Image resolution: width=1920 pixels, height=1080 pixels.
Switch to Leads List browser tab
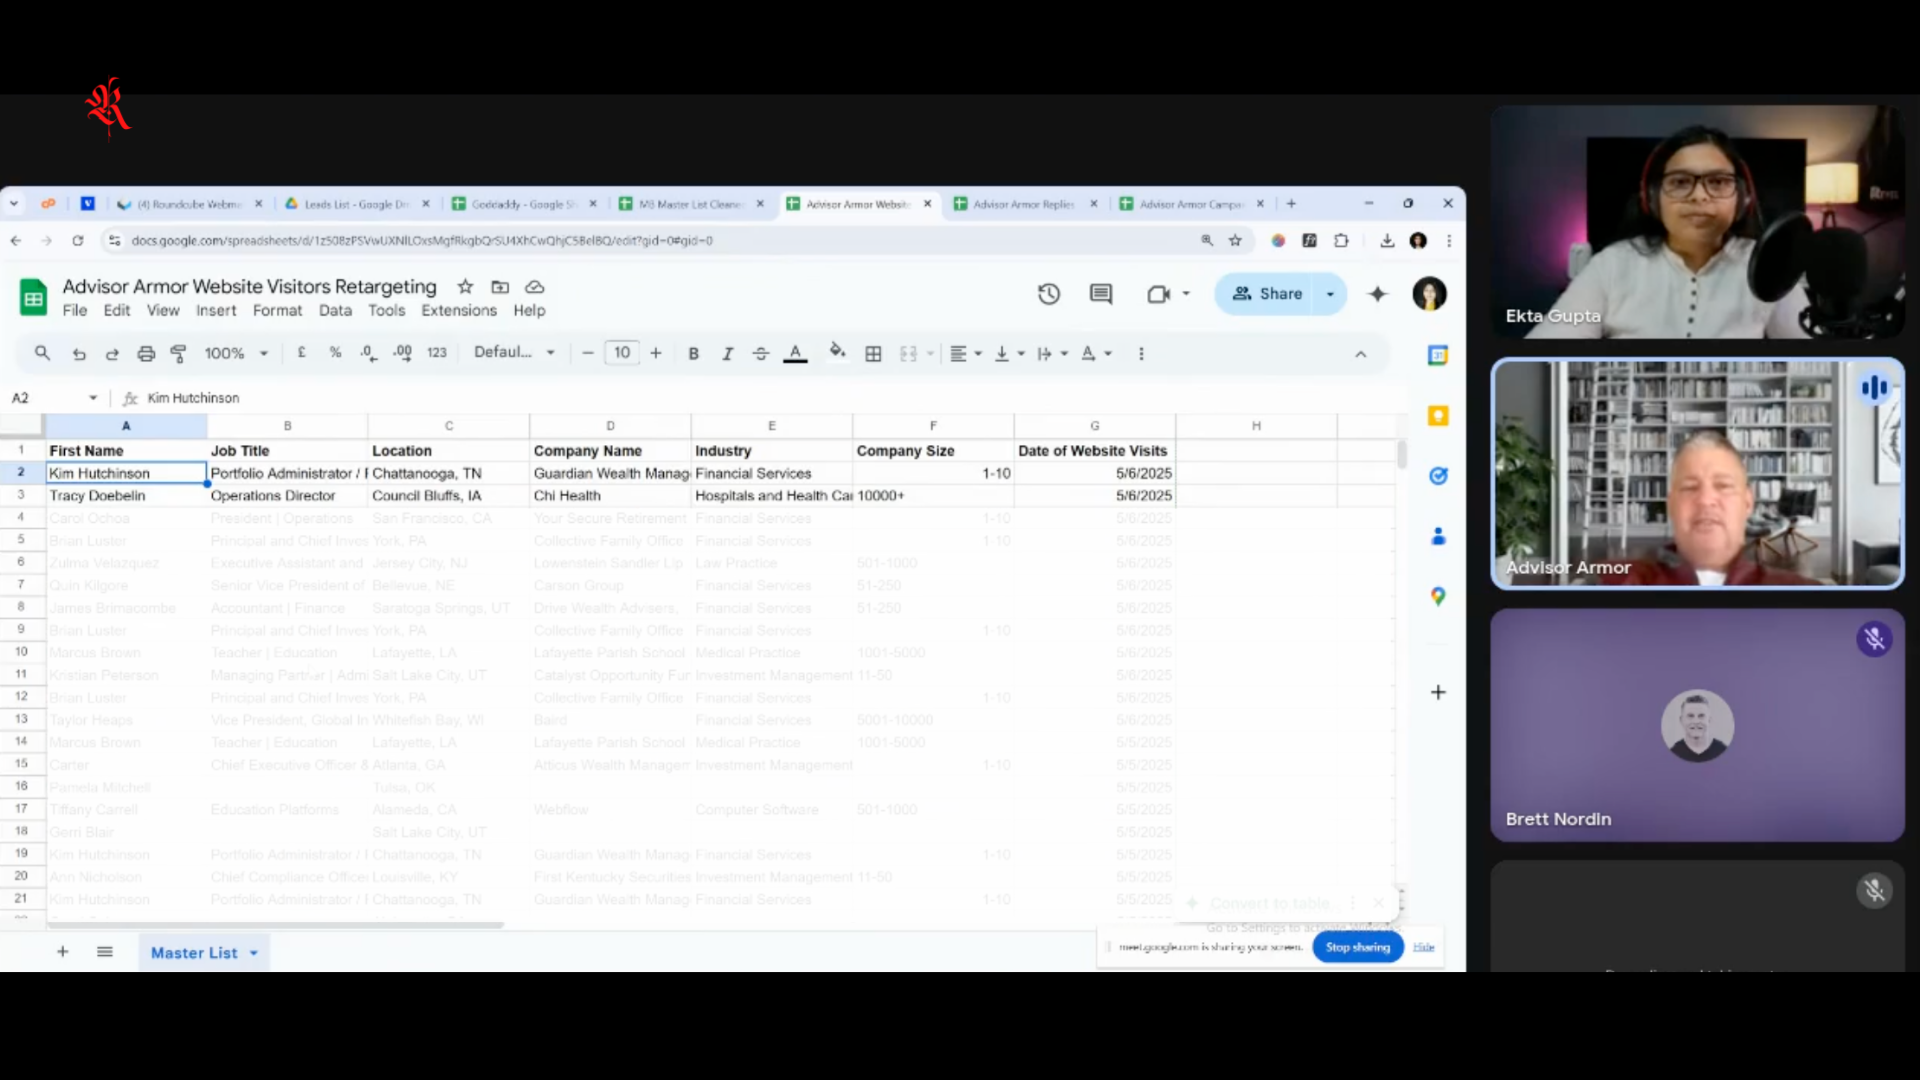pyautogui.click(x=356, y=204)
